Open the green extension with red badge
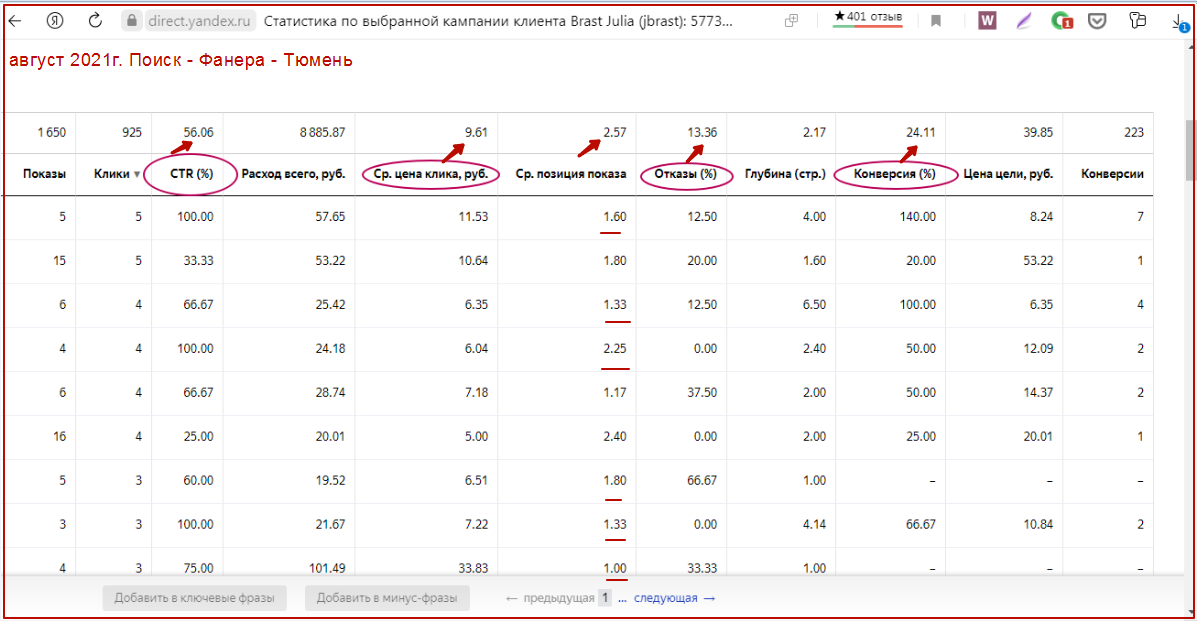The image size is (1197, 621). coord(1061,20)
